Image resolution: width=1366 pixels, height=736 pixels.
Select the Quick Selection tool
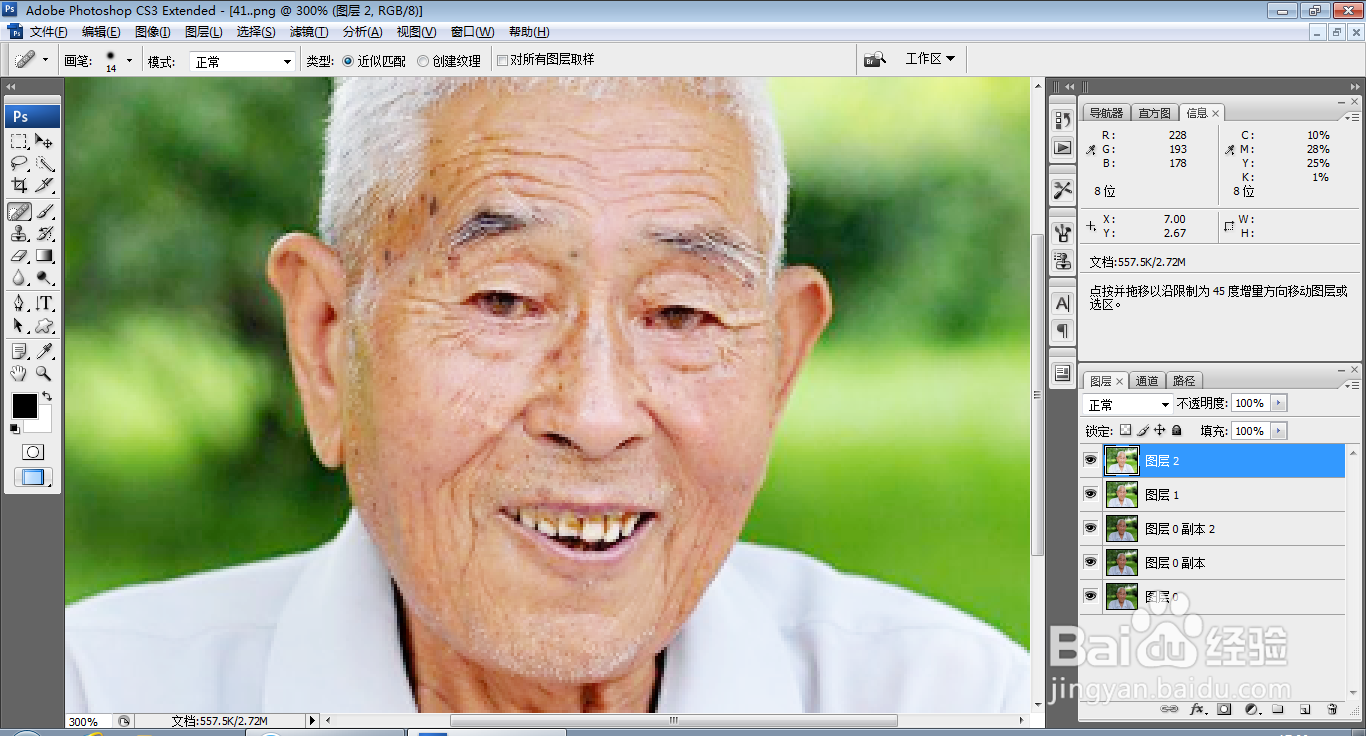pyautogui.click(x=45, y=163)
